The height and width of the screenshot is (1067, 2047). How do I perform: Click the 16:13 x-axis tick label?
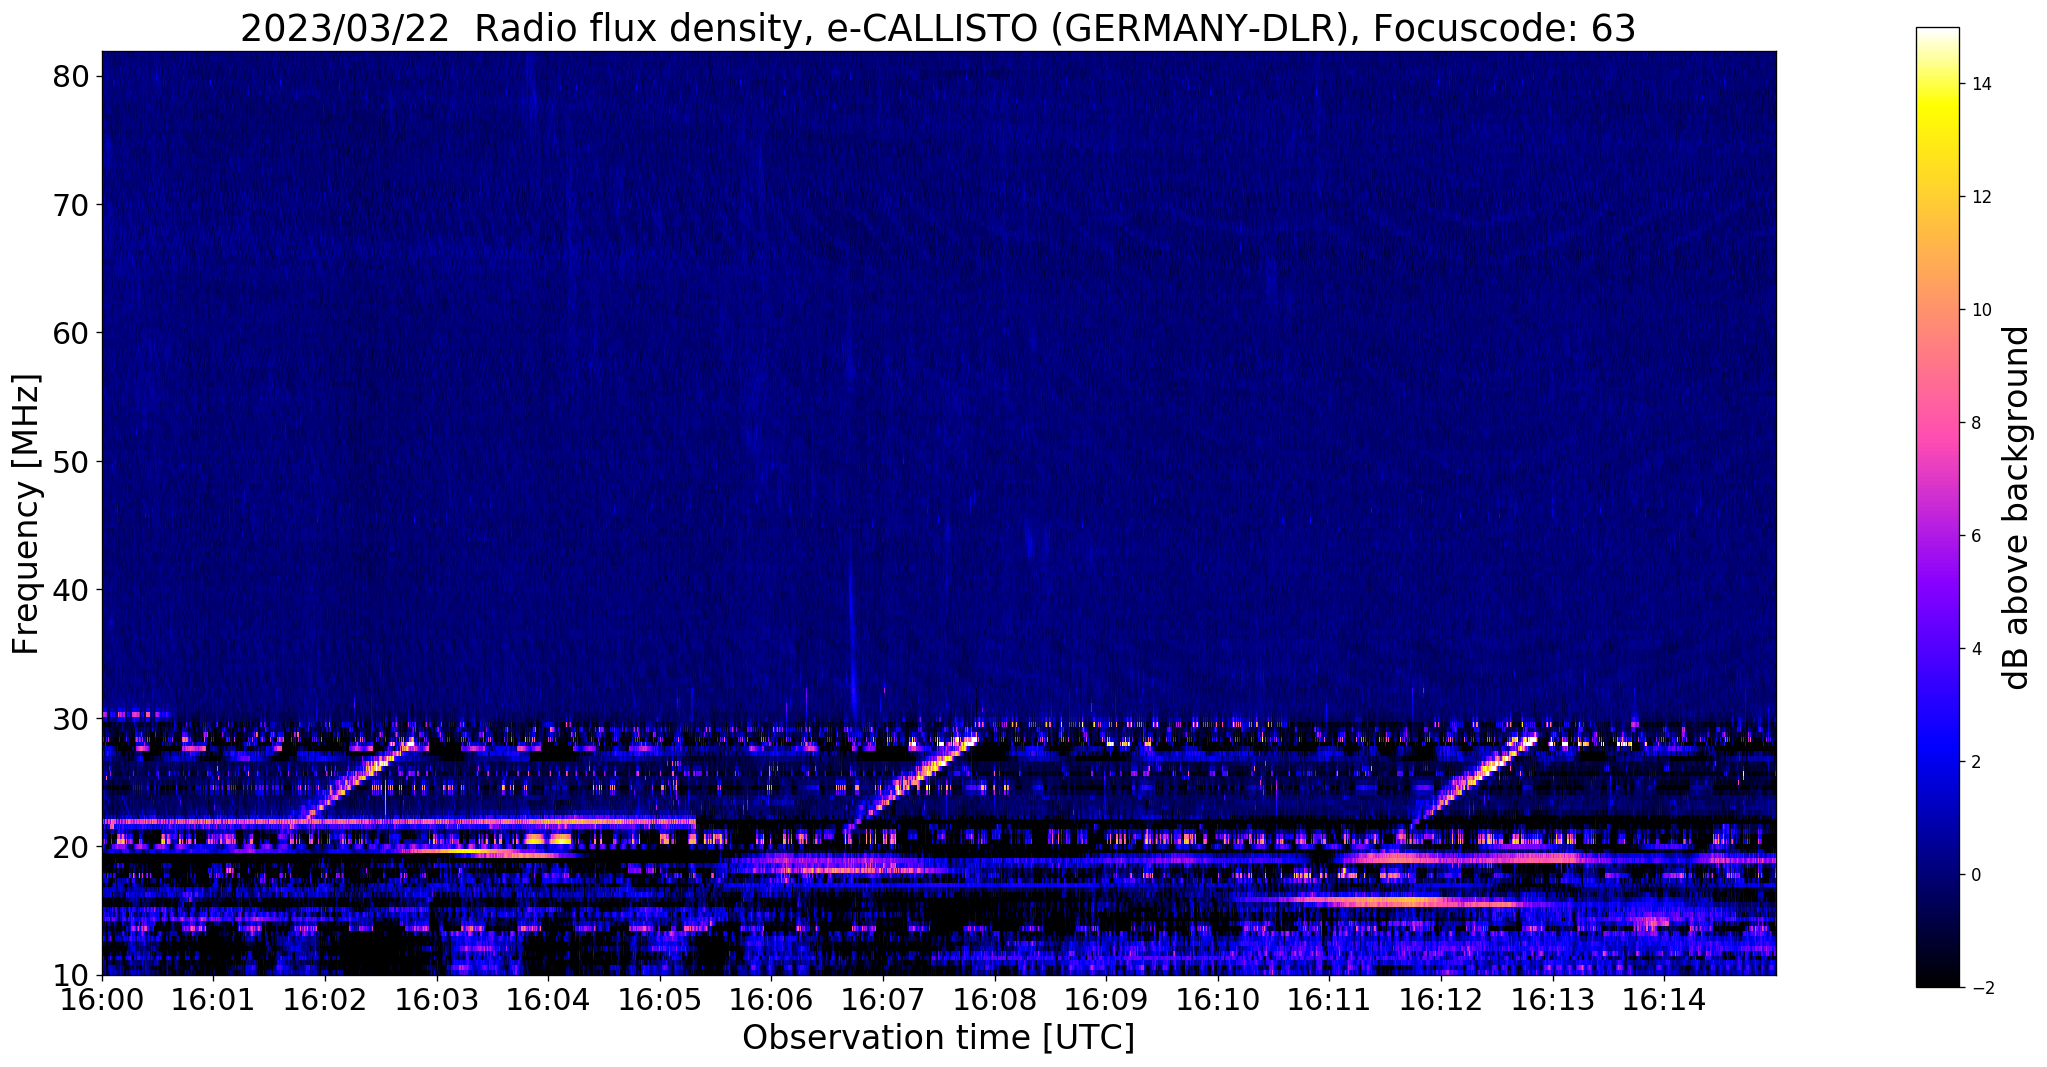click(x=1553, y=1000)
